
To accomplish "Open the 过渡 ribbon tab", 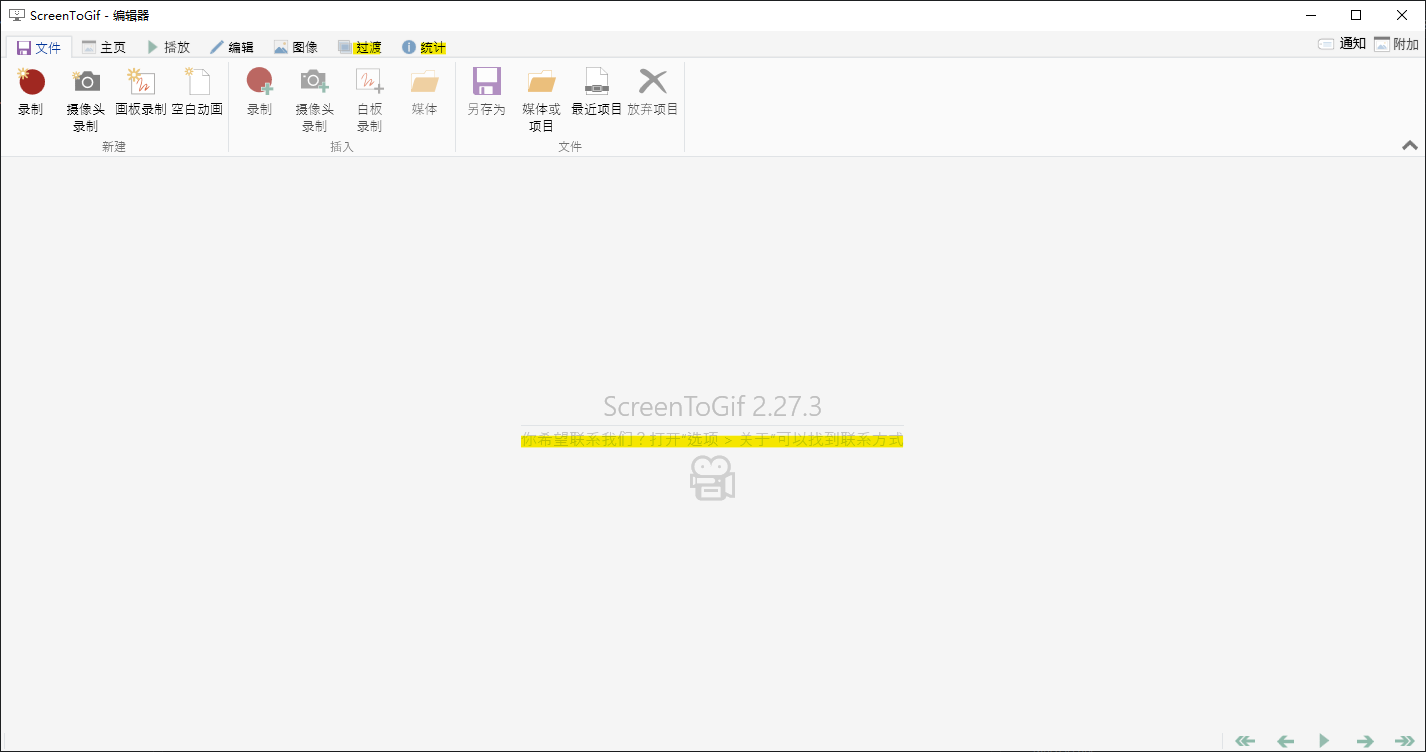I will point(360,47).
